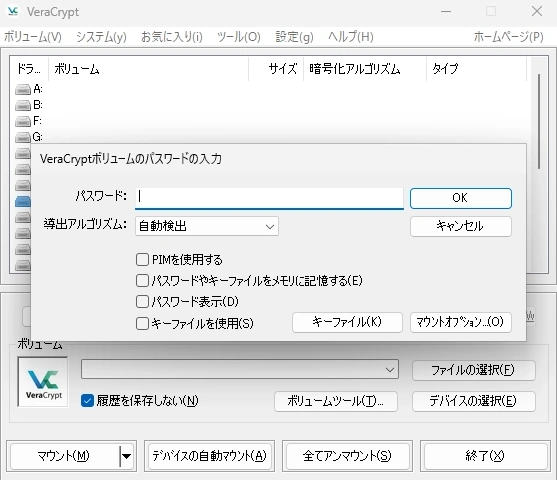Viewport: 557px width, 480px height.
Task: Open マウントオプション...(O)
Action: point(461,322)
